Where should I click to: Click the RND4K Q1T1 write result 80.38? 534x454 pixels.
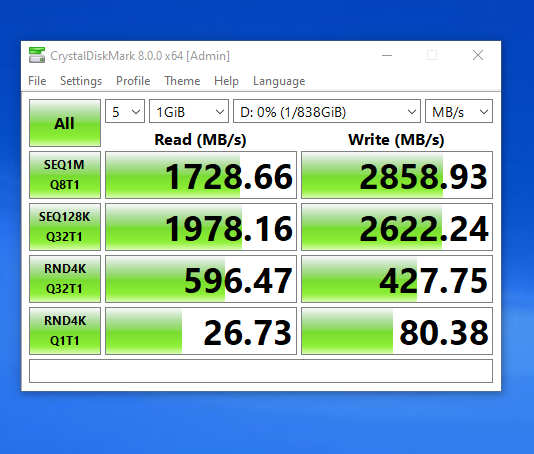click(x=397, y=331)
